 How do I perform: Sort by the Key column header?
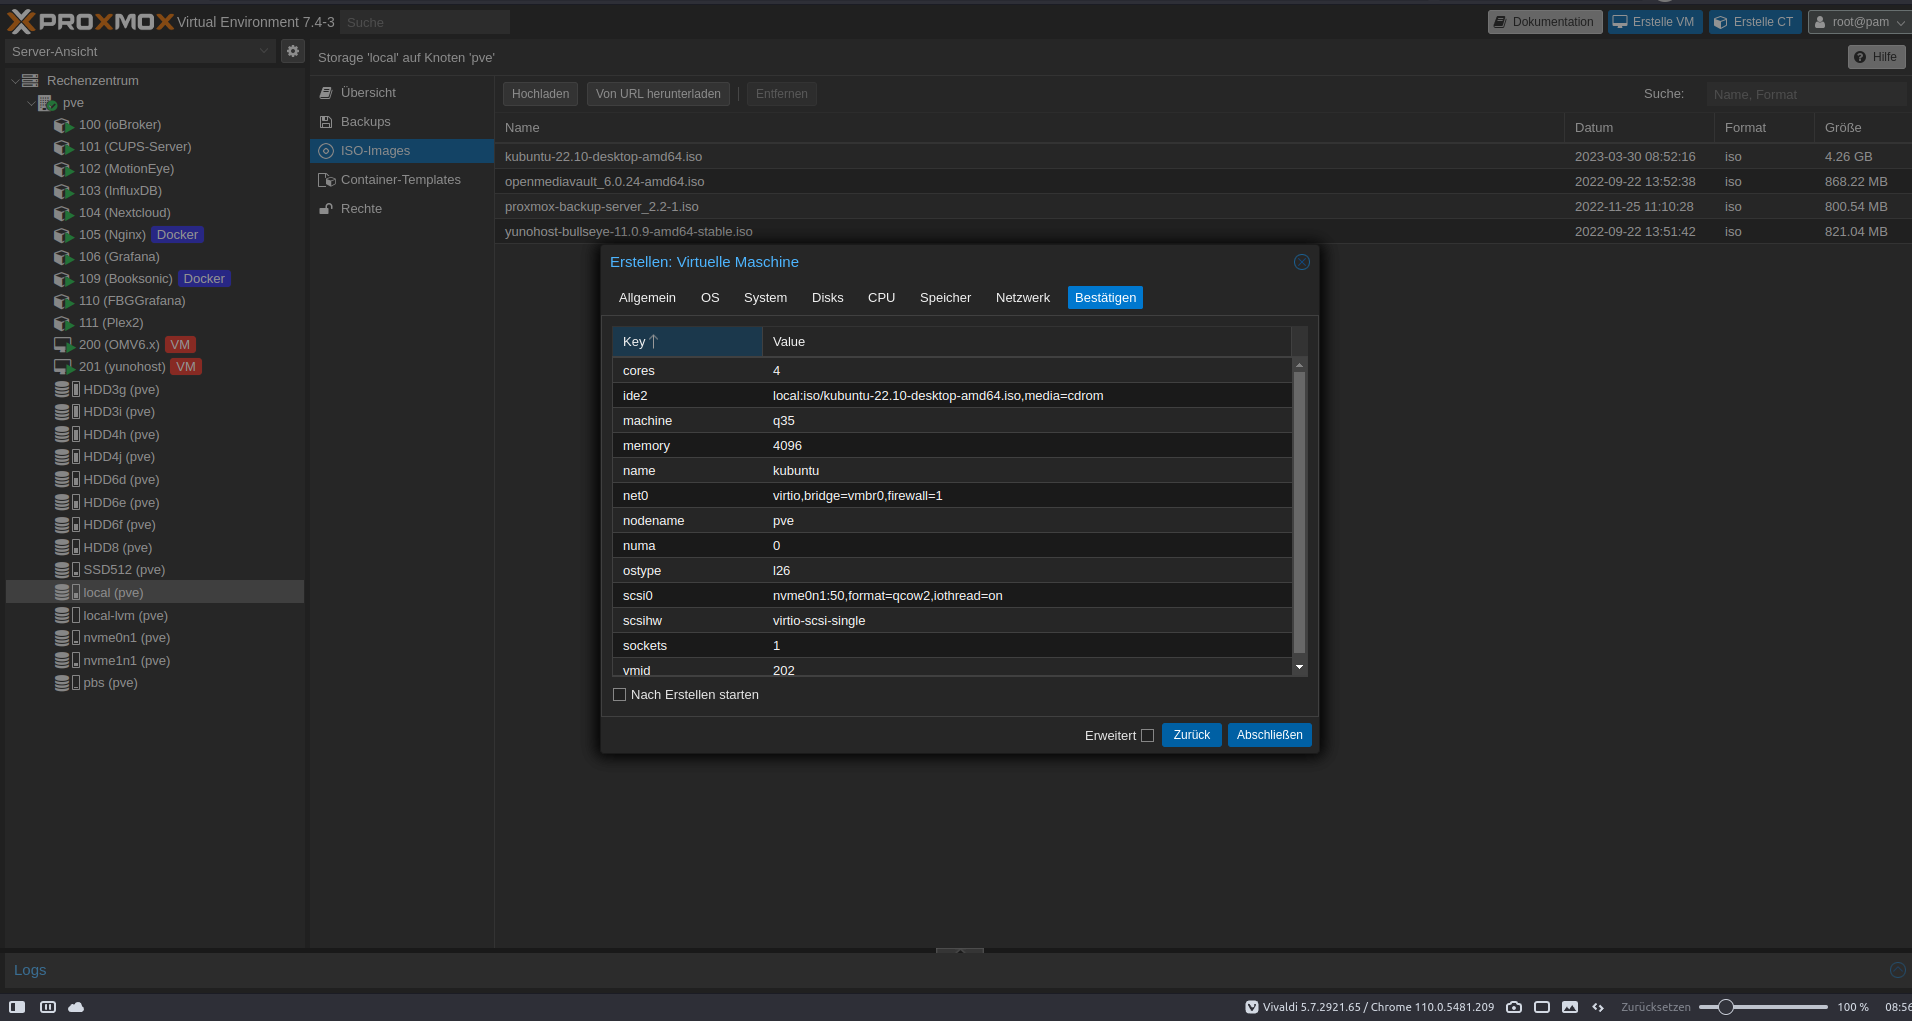point(687,342)
